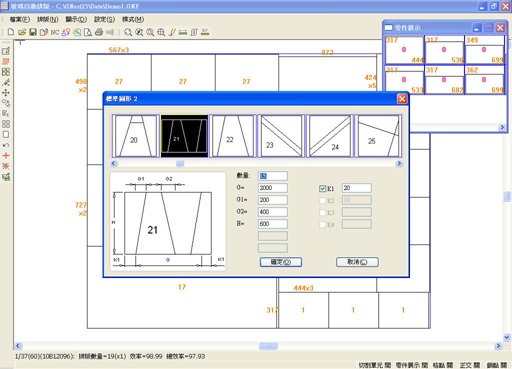The height and width of the screenshot is (369, 512).
Task: Click the print preview toolbar icon
Action: coord(88,32)
